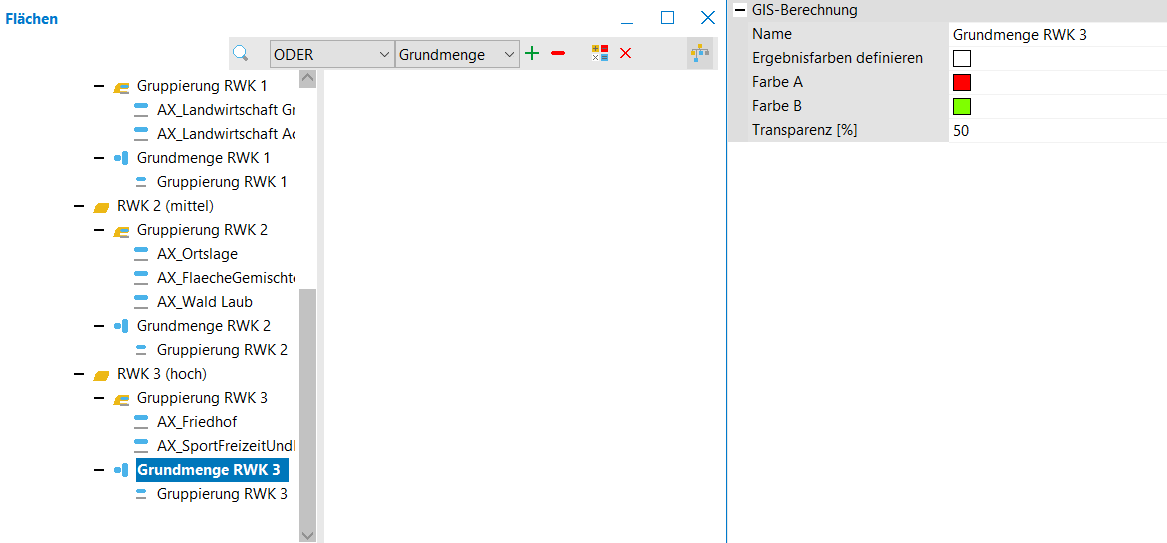Click the red minus remove icon
Screen dimensions: 1167x543
pyautogui.click(x=558, y=54)
